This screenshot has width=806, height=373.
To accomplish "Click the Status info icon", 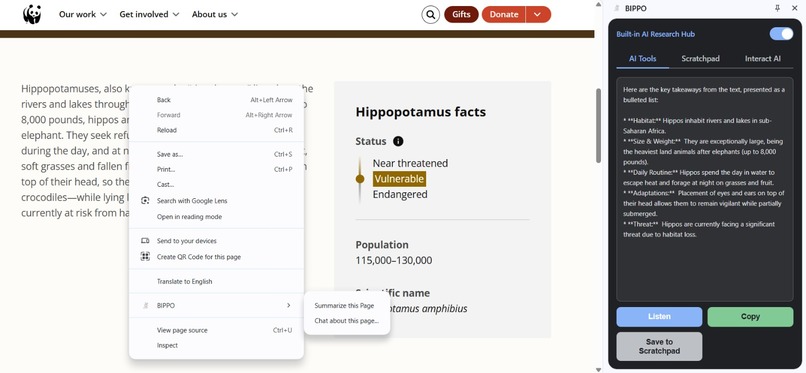I will 398,141.
